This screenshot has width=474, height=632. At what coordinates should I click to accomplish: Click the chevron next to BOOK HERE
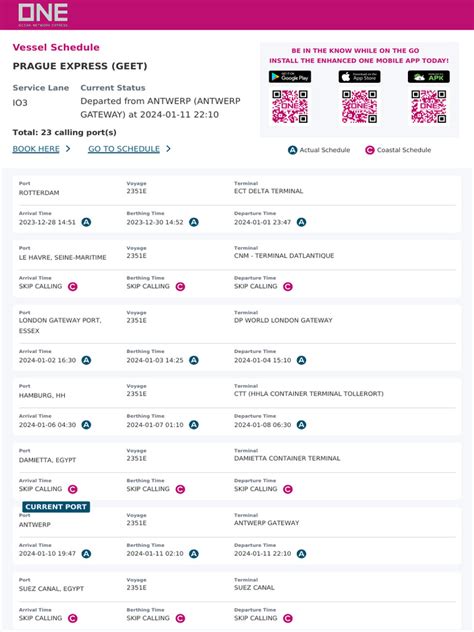click(68, 149)
